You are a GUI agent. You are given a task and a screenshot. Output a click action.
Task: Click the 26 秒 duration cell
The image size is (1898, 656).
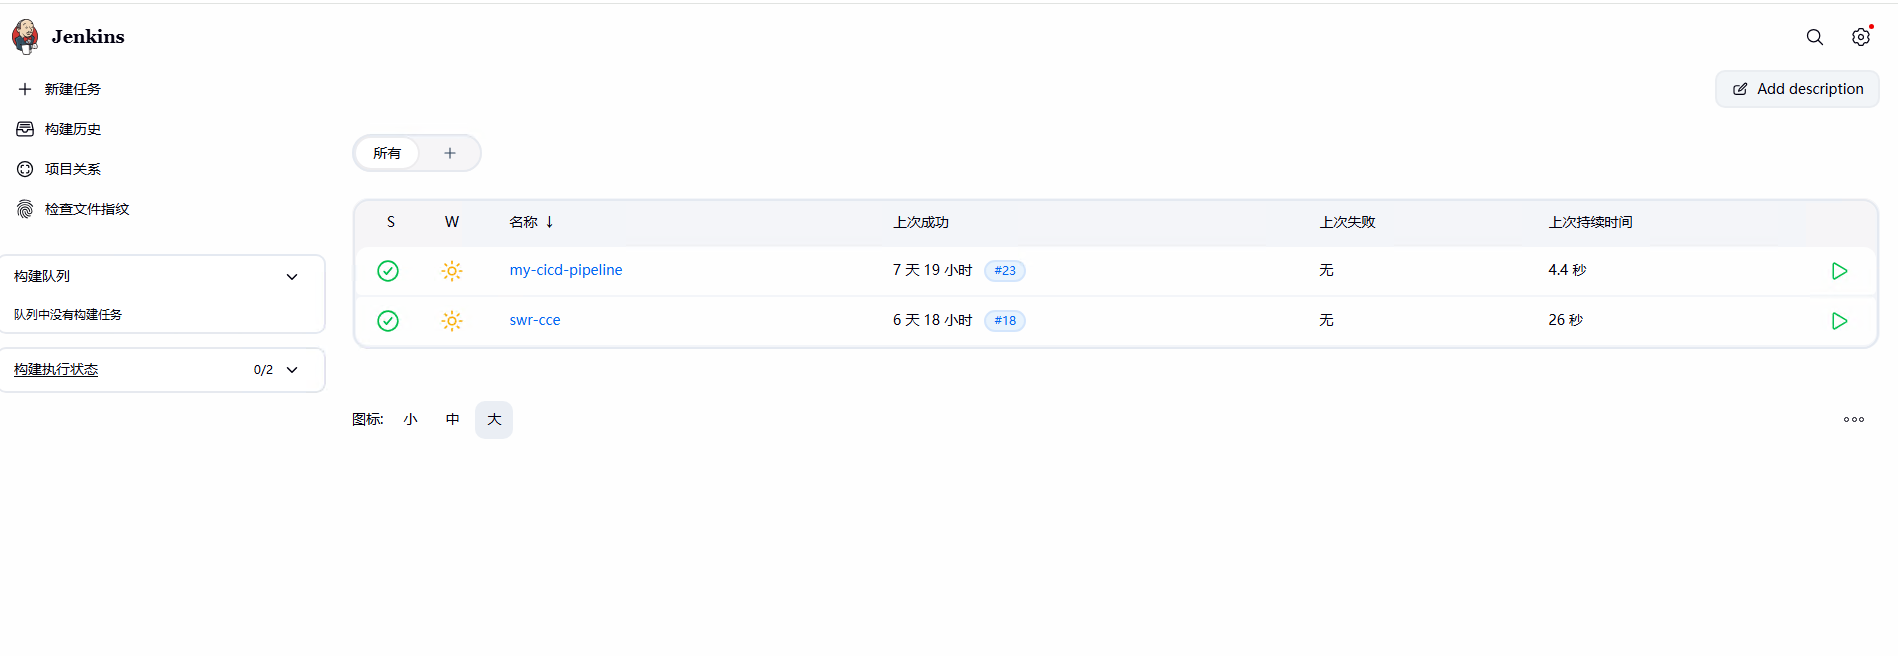click(x=1565, y=320)
